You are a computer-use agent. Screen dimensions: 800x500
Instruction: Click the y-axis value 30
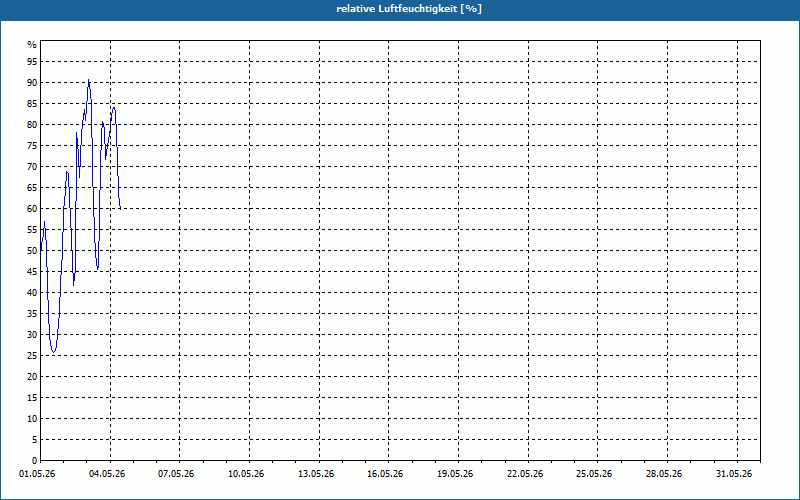pos(32,335)
